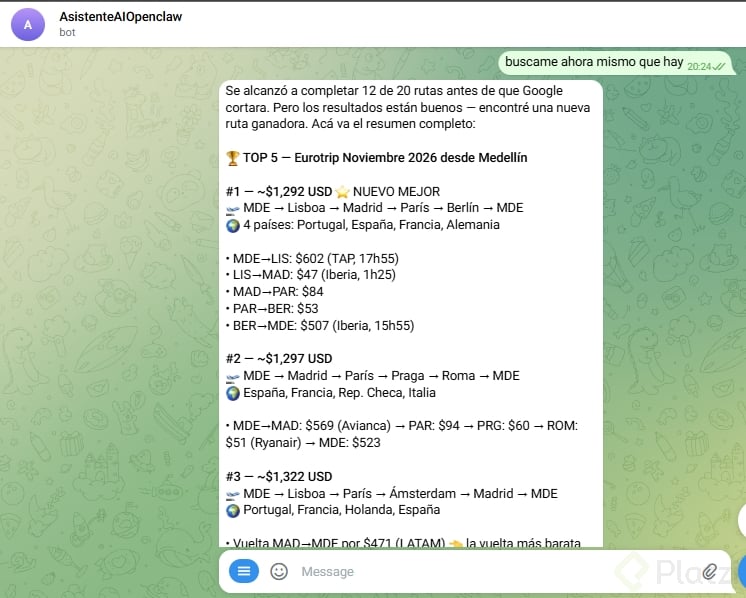
Task: Click the "BER→MDE: $507 (Iberia, 15h55)" line
Action: pyautogui.click(x=320, y=326)
